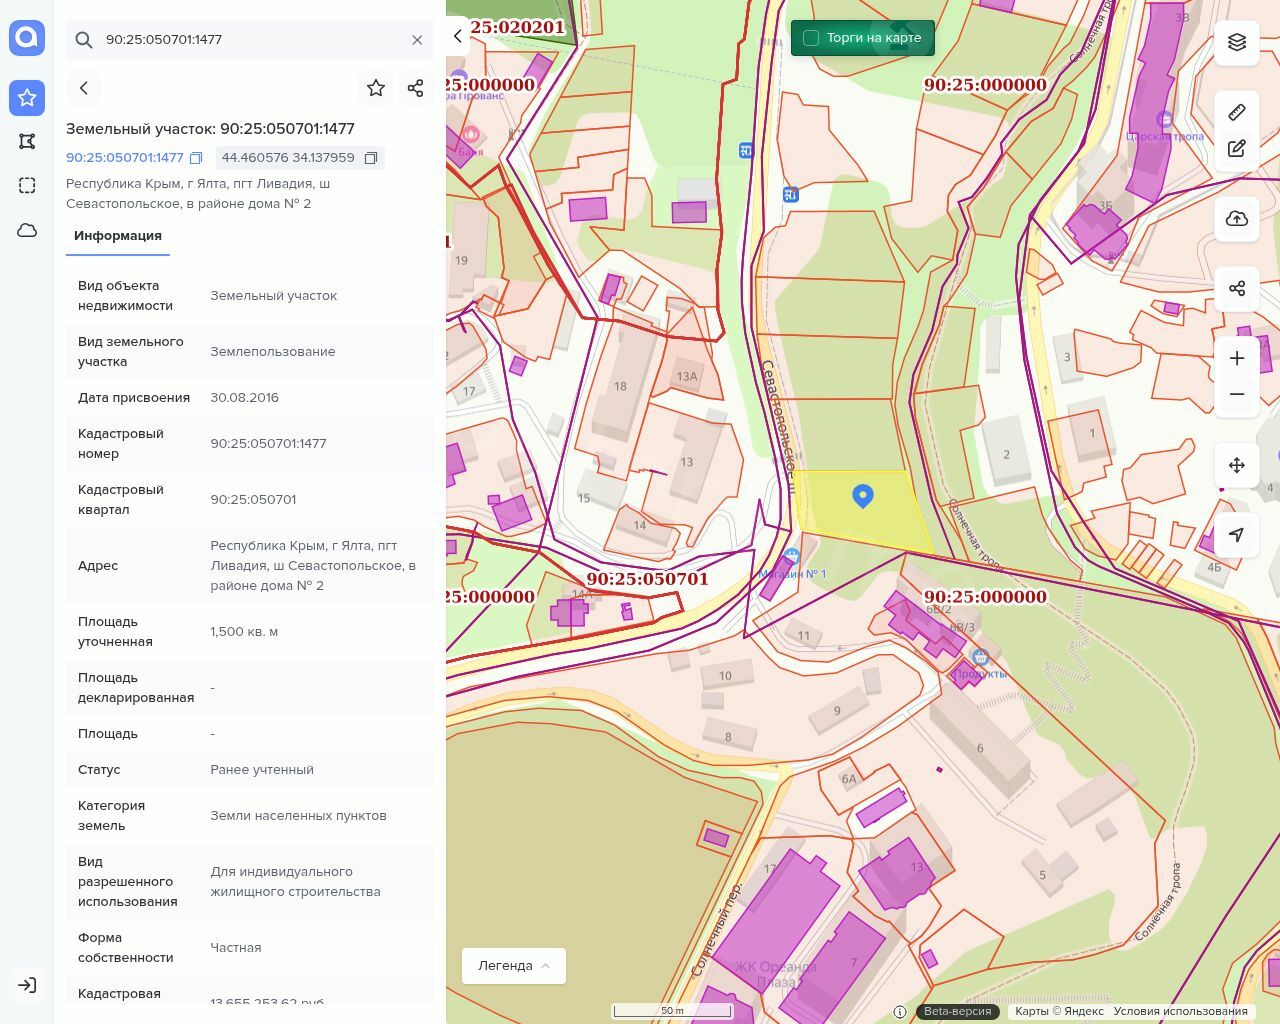Copy the cadastral number 90:25:050701:1477

(197, 158)
